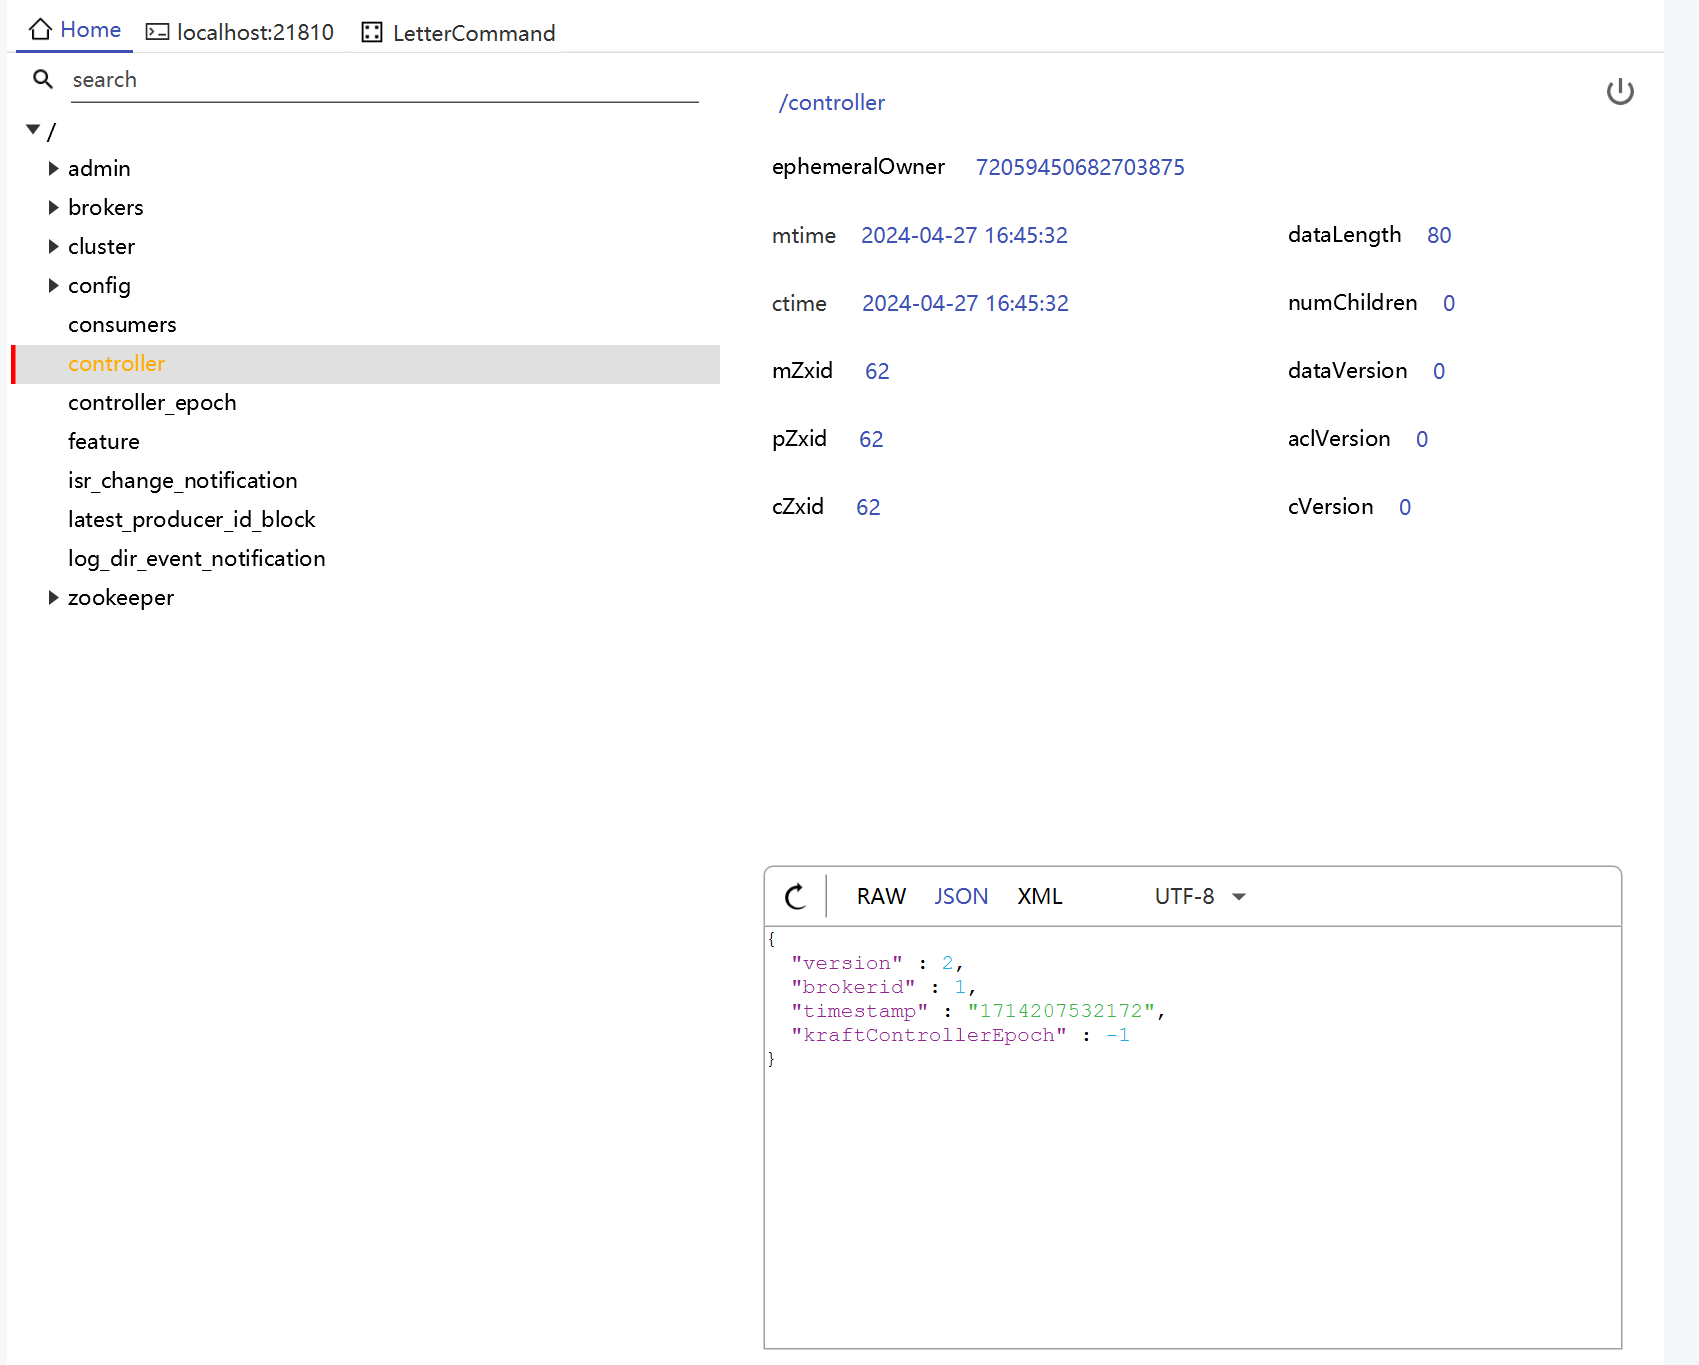Select the consumers tree node
The width and height of the screenshot is (1699, 1365).
[x=122, y=324]
